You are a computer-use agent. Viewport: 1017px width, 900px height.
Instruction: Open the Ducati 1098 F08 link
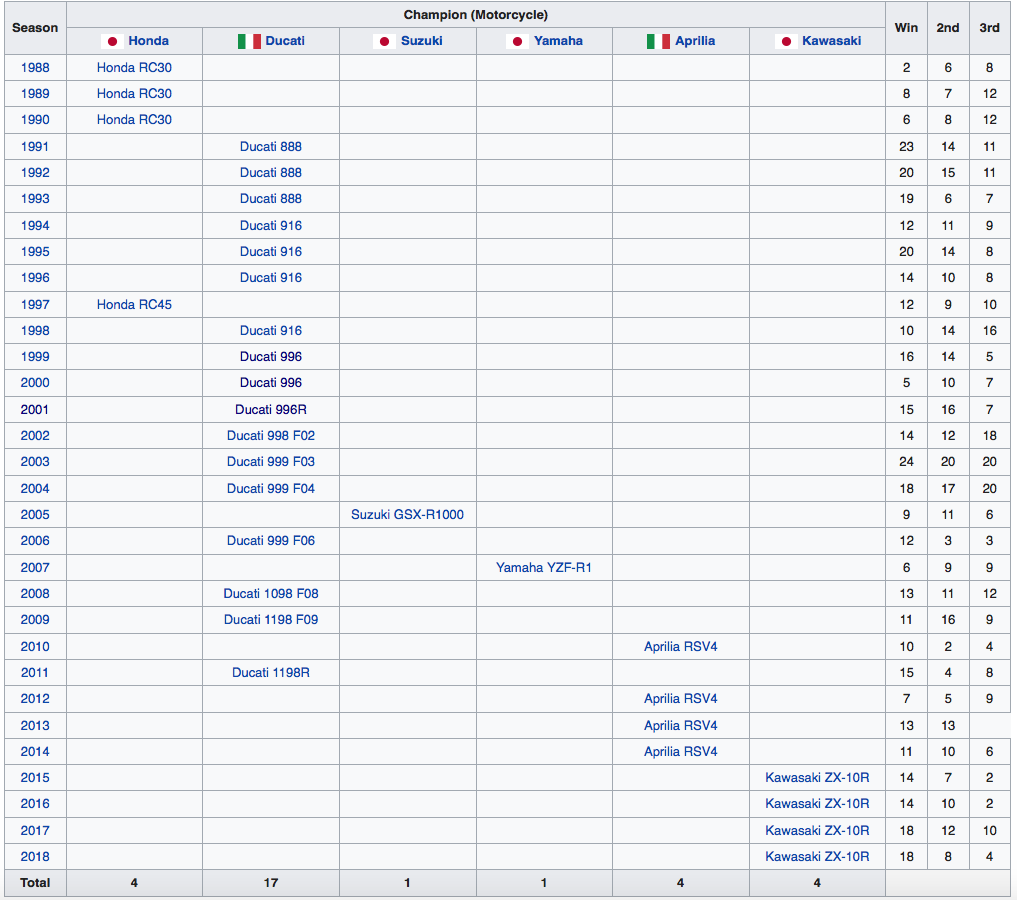click(271, 594)
